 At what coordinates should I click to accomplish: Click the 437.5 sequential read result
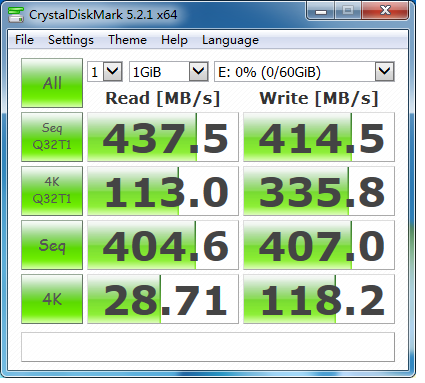[163, 137]
